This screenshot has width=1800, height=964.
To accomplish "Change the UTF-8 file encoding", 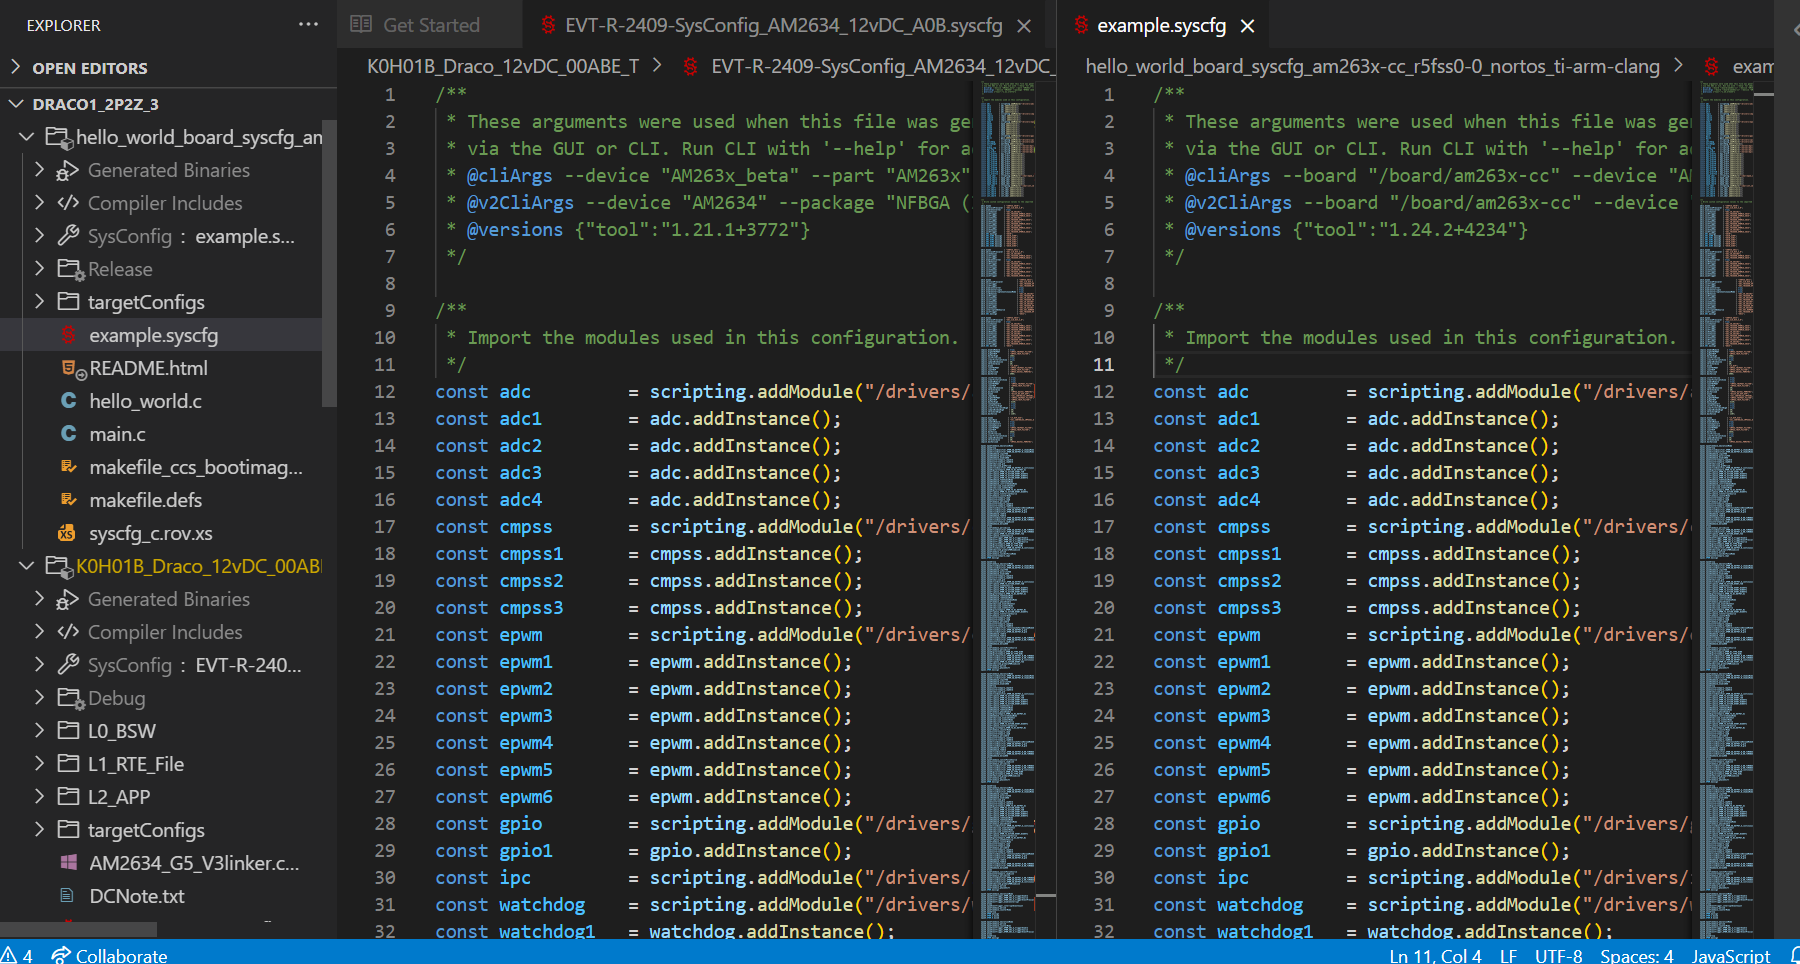I will tap(1558, 955).
